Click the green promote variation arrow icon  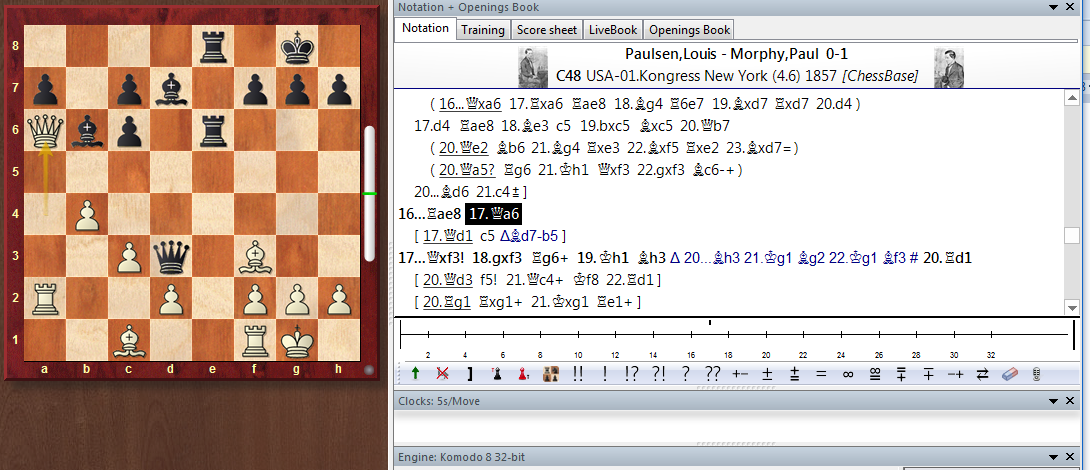(415, 373)
